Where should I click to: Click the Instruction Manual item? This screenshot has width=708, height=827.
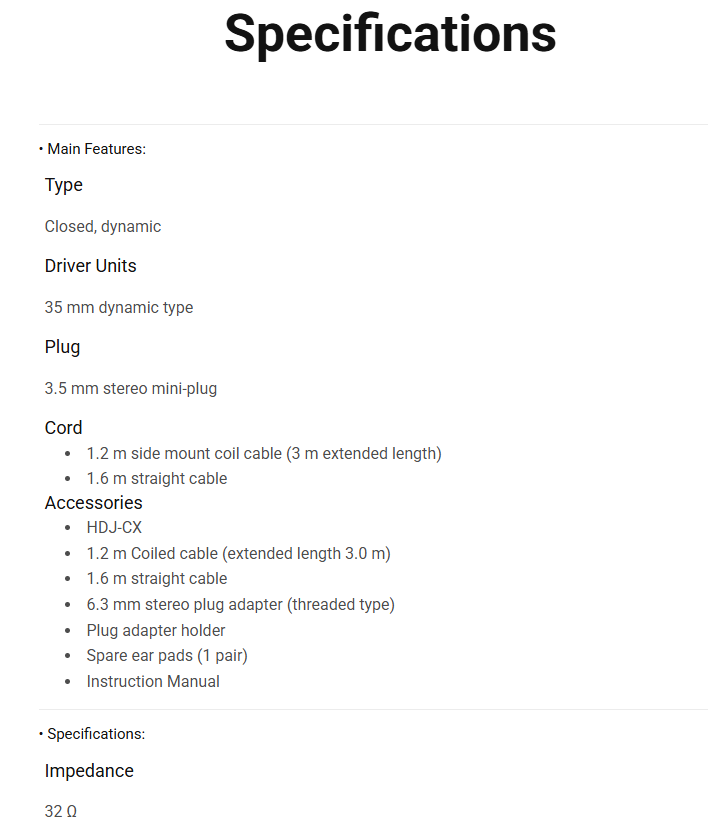click(x=153, y=682)
